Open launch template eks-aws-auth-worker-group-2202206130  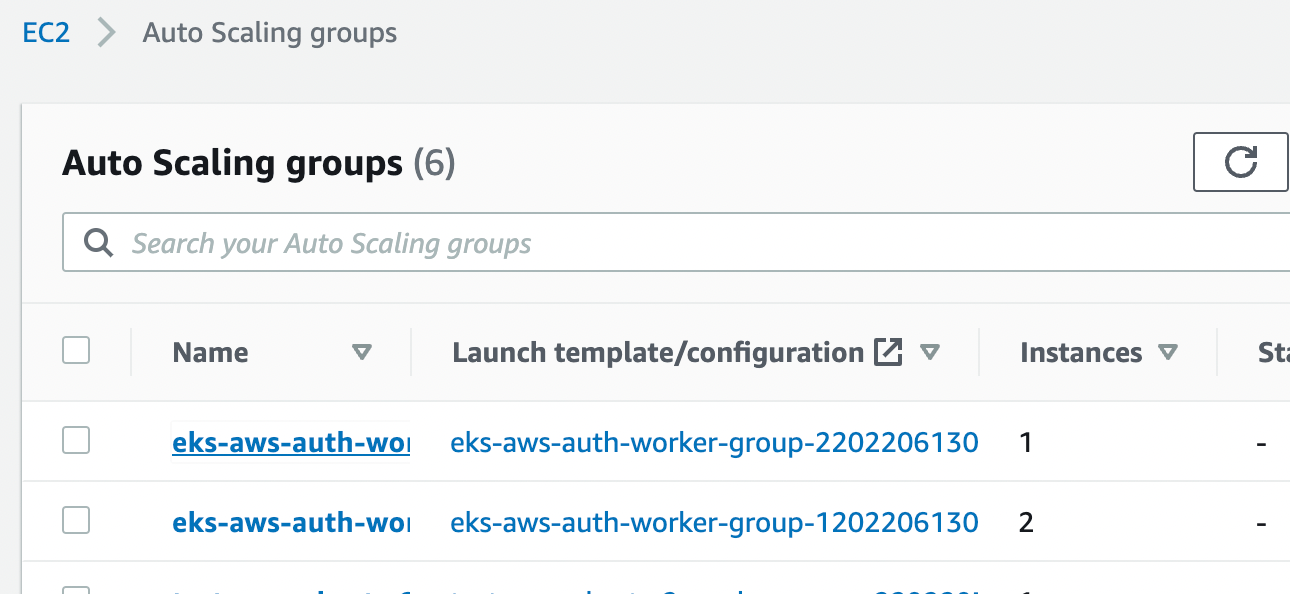pos(714,442)
